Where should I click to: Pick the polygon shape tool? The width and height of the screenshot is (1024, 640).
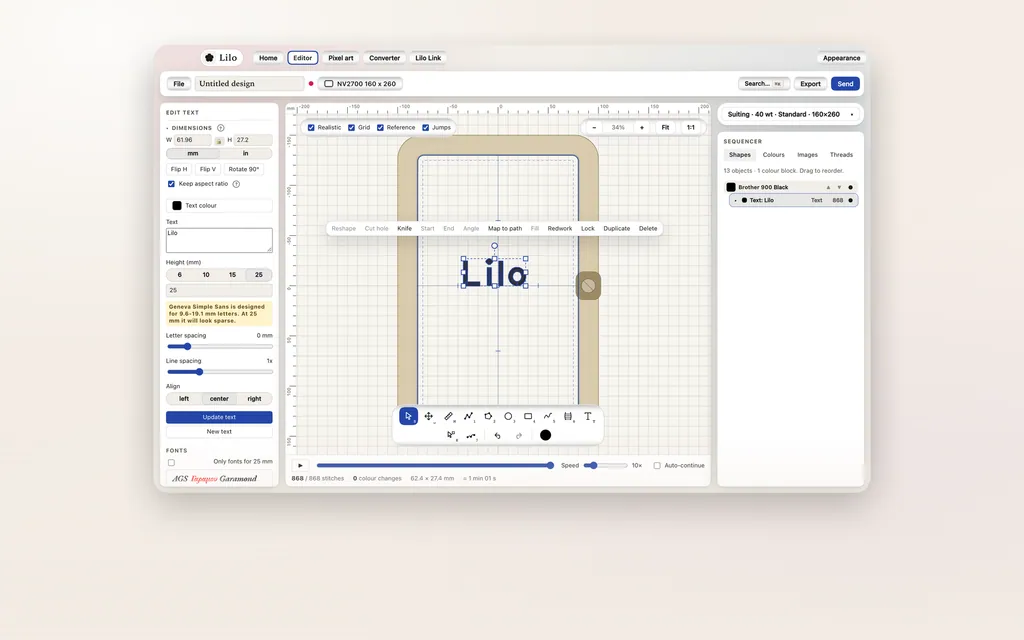488,416
